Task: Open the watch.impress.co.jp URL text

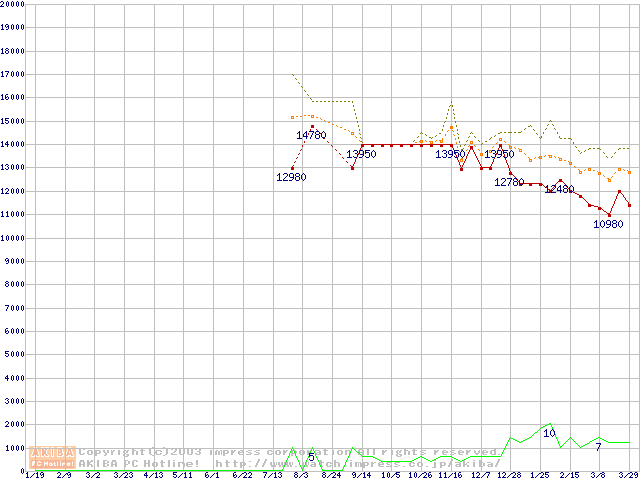Action: (355, 464)
